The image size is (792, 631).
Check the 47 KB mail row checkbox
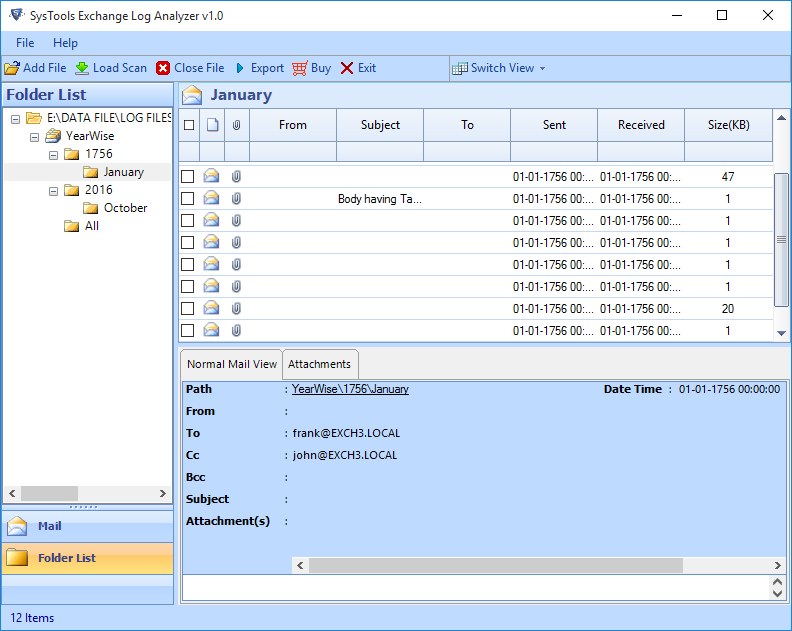pyautogui.click(x=187, y=176)
